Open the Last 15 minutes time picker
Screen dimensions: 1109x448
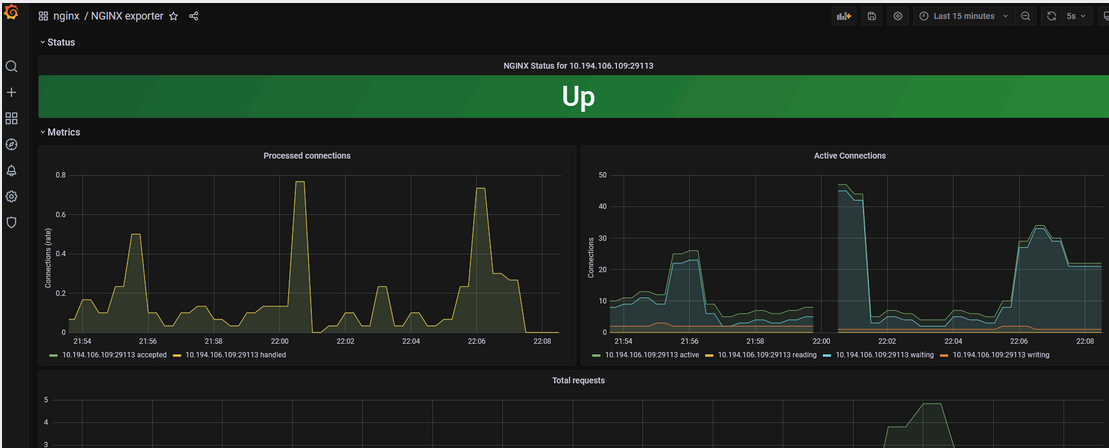pyautogui.click(x=963, y=17)
